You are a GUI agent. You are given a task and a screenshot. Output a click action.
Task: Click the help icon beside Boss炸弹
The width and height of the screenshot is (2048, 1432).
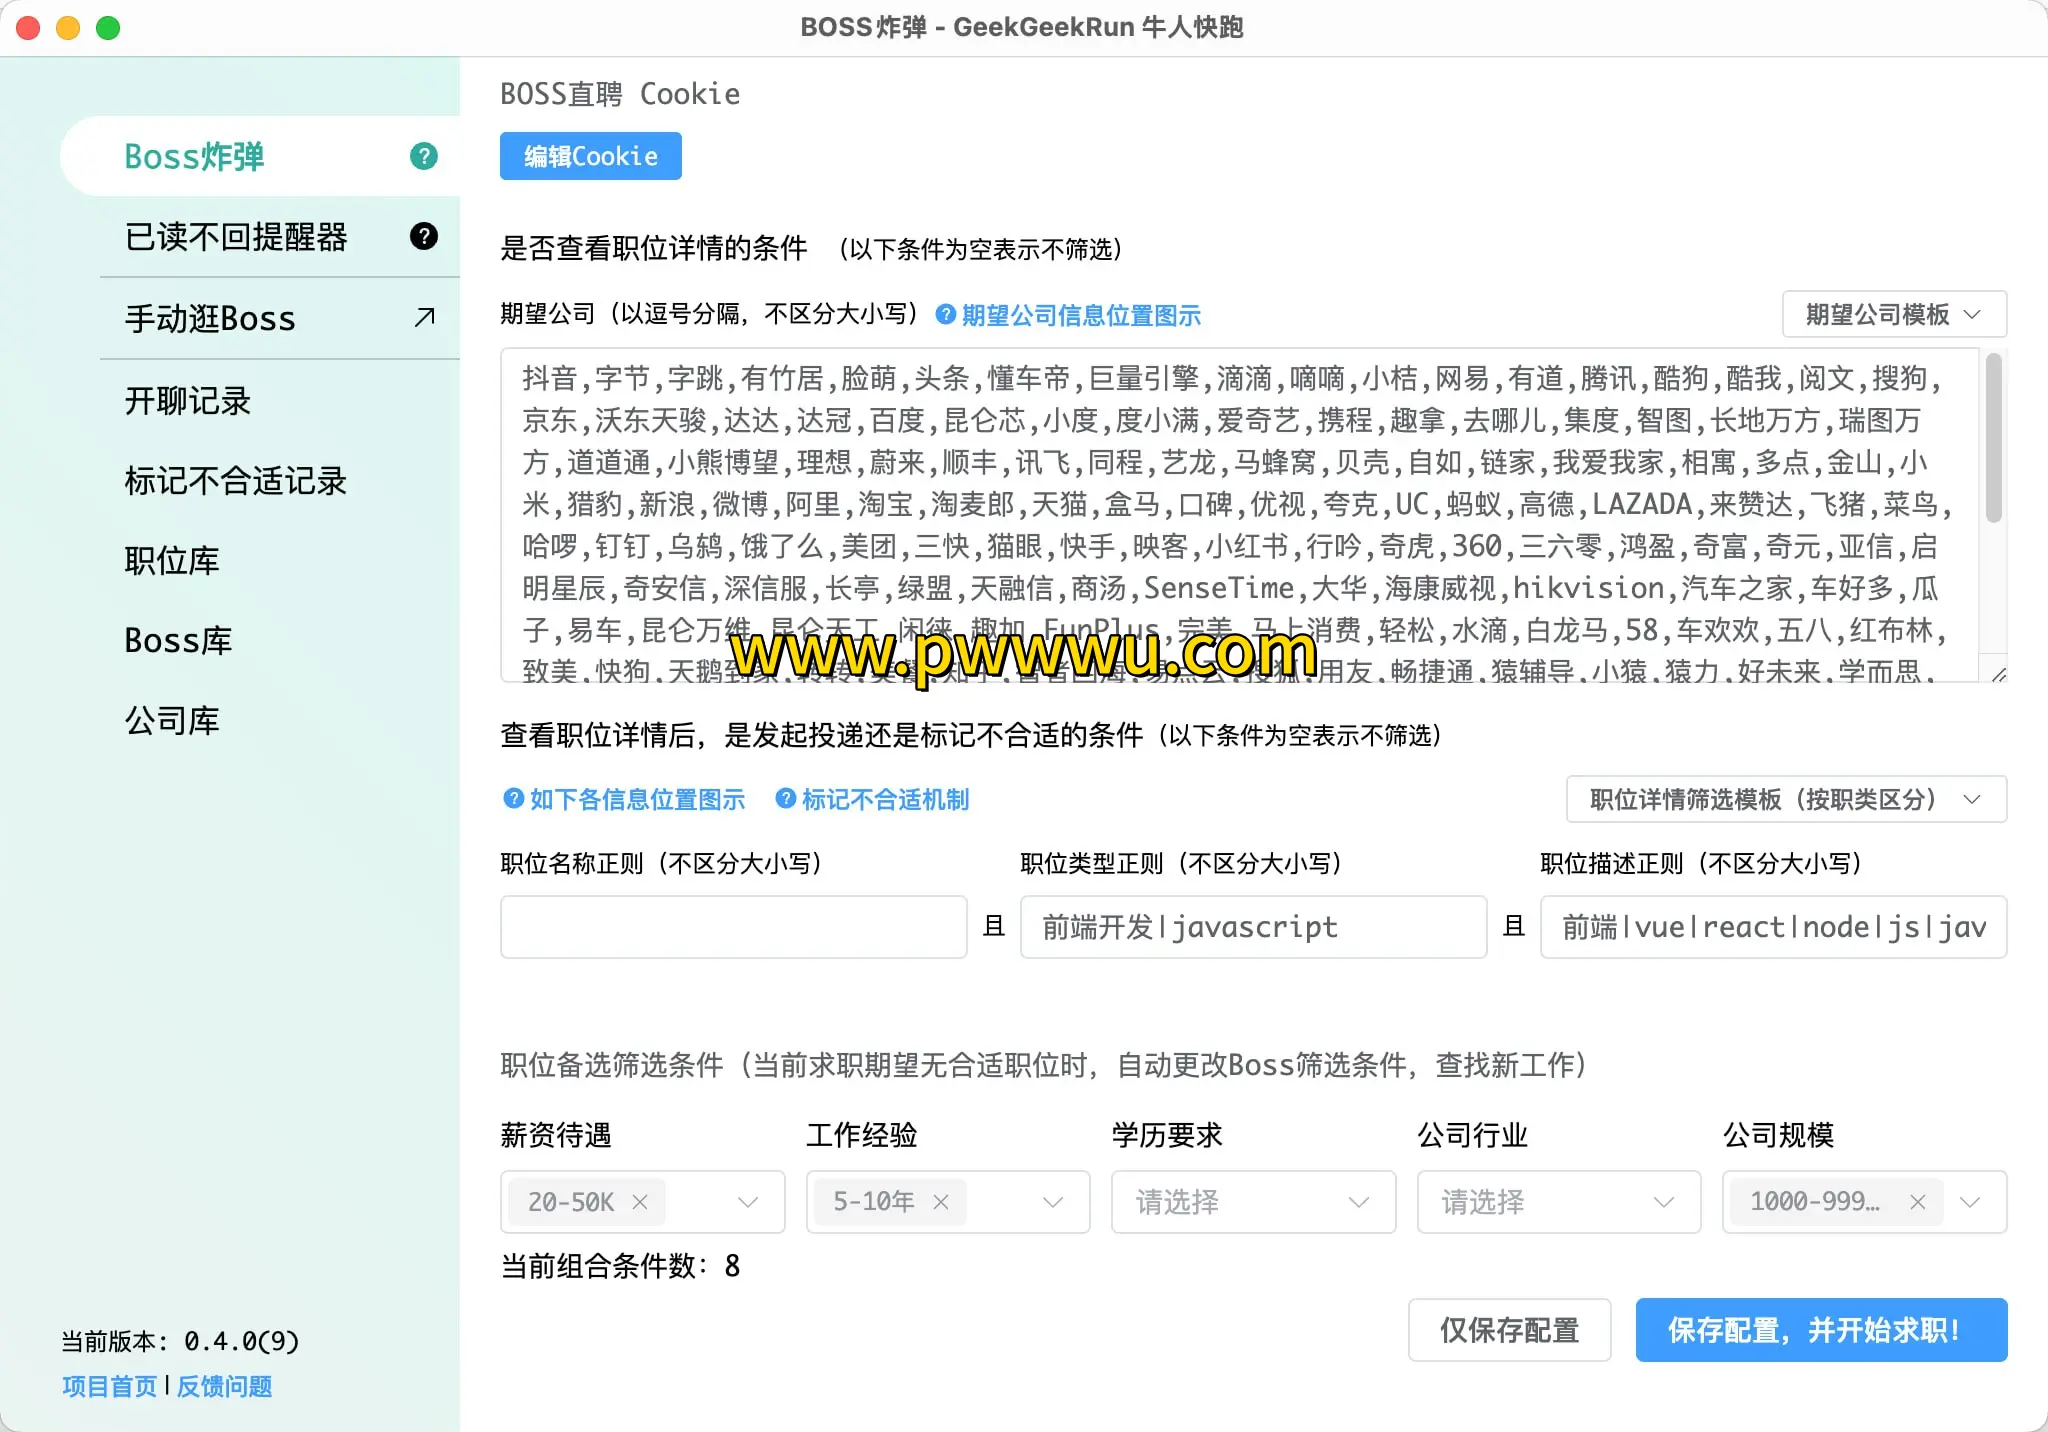(424, 156)
